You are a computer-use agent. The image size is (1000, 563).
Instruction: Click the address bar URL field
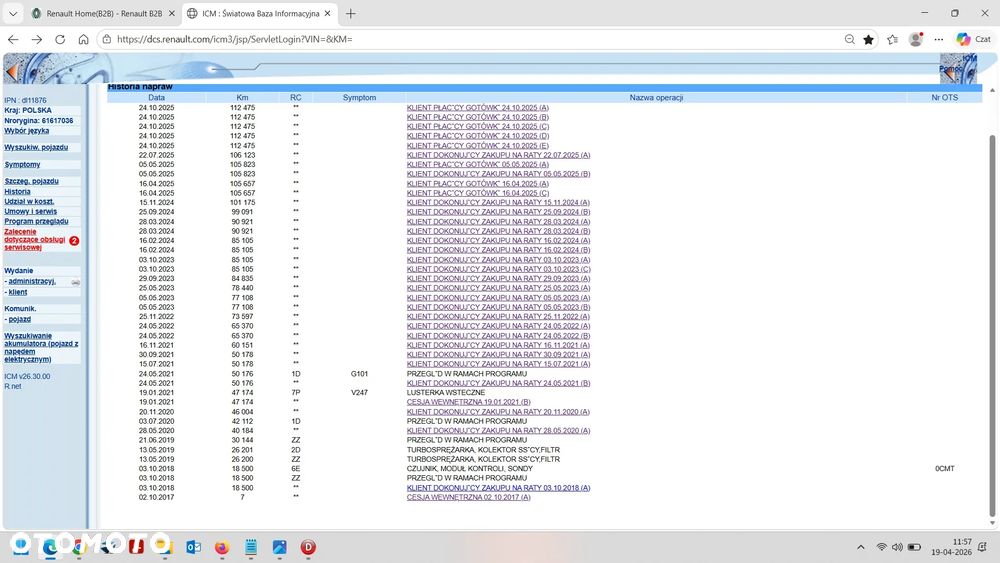click(472, 40)
